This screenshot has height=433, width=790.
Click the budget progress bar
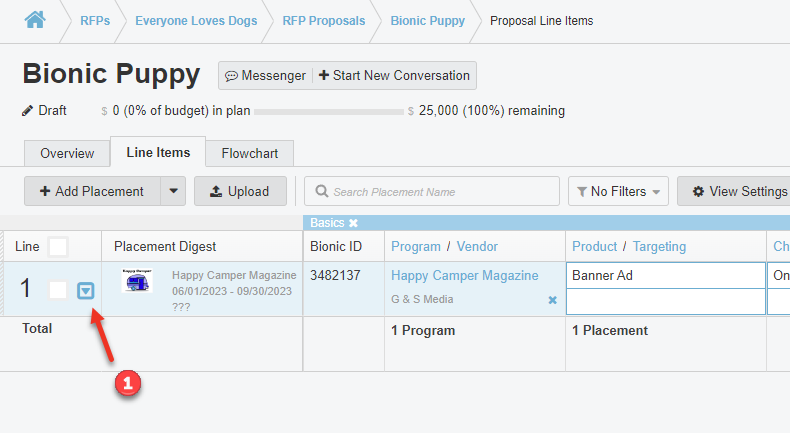point(330,111)
